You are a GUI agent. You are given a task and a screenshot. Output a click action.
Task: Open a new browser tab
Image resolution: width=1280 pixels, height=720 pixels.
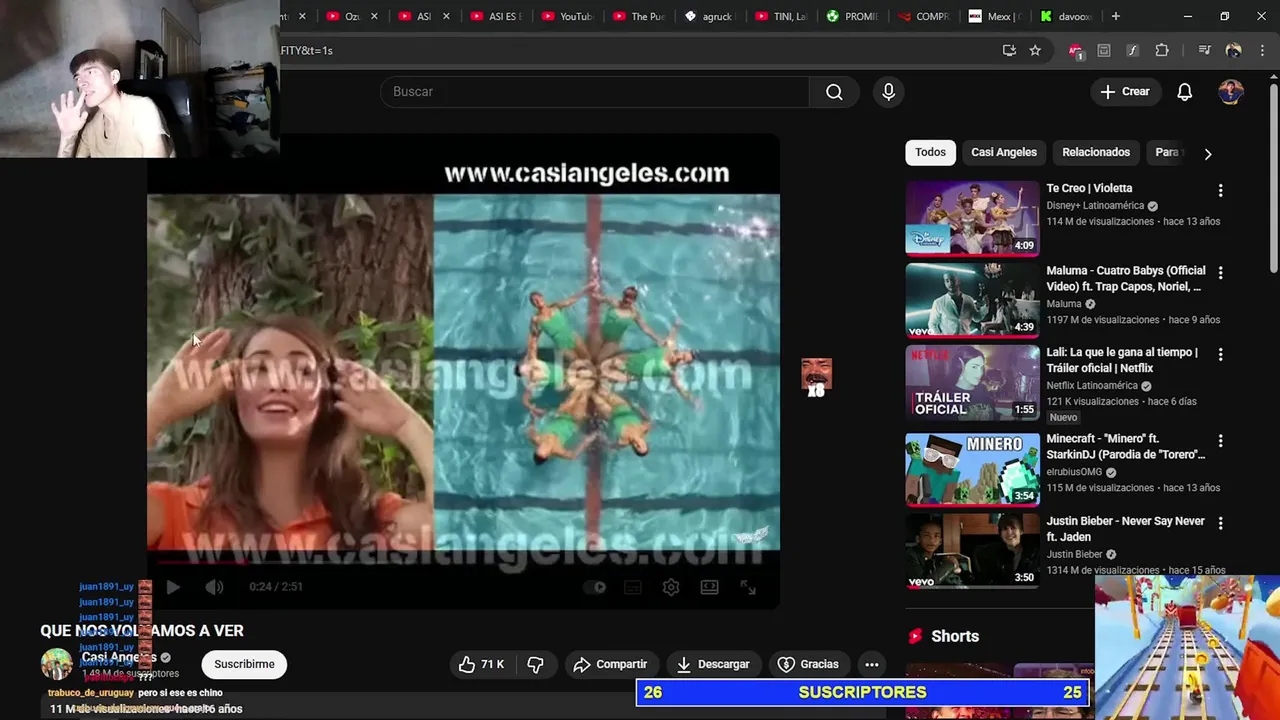[x=1115, y=16]
